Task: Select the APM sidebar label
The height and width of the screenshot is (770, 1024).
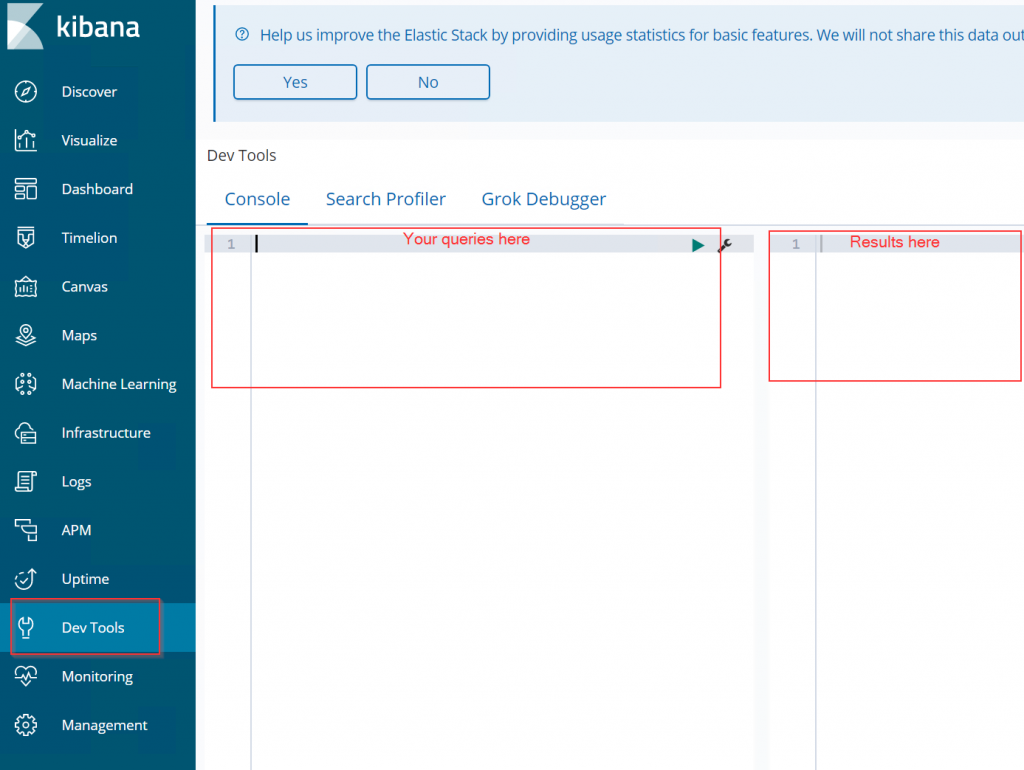Action: pos(76,530)
